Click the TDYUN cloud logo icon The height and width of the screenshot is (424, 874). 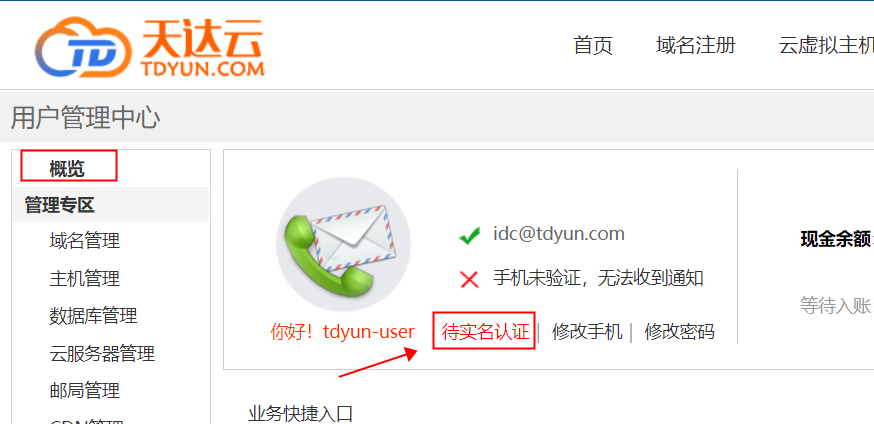(84, 47)
